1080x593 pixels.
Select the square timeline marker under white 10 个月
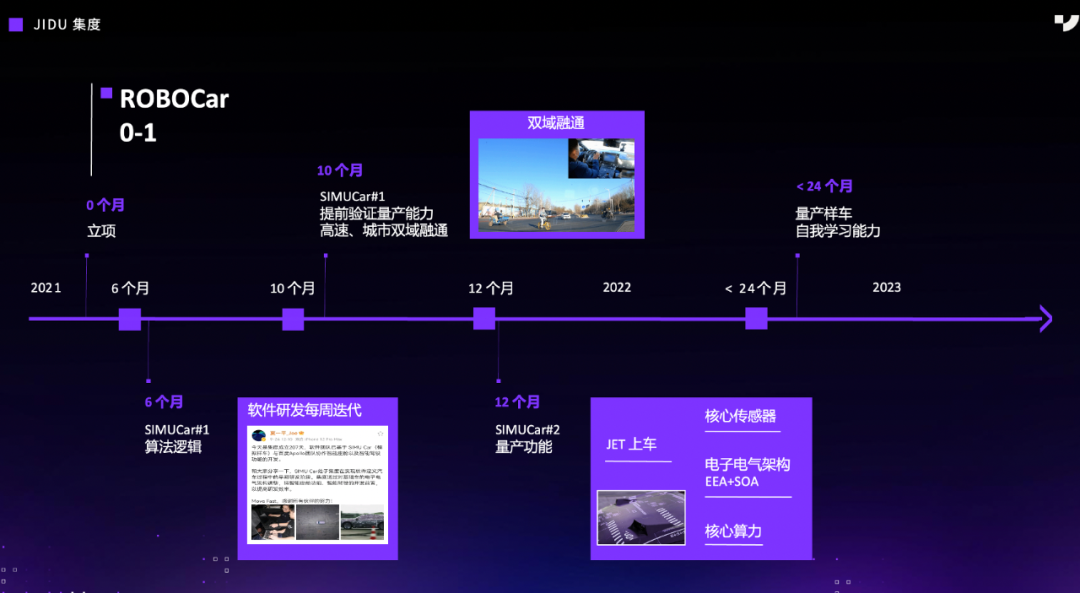click(293, 319)
